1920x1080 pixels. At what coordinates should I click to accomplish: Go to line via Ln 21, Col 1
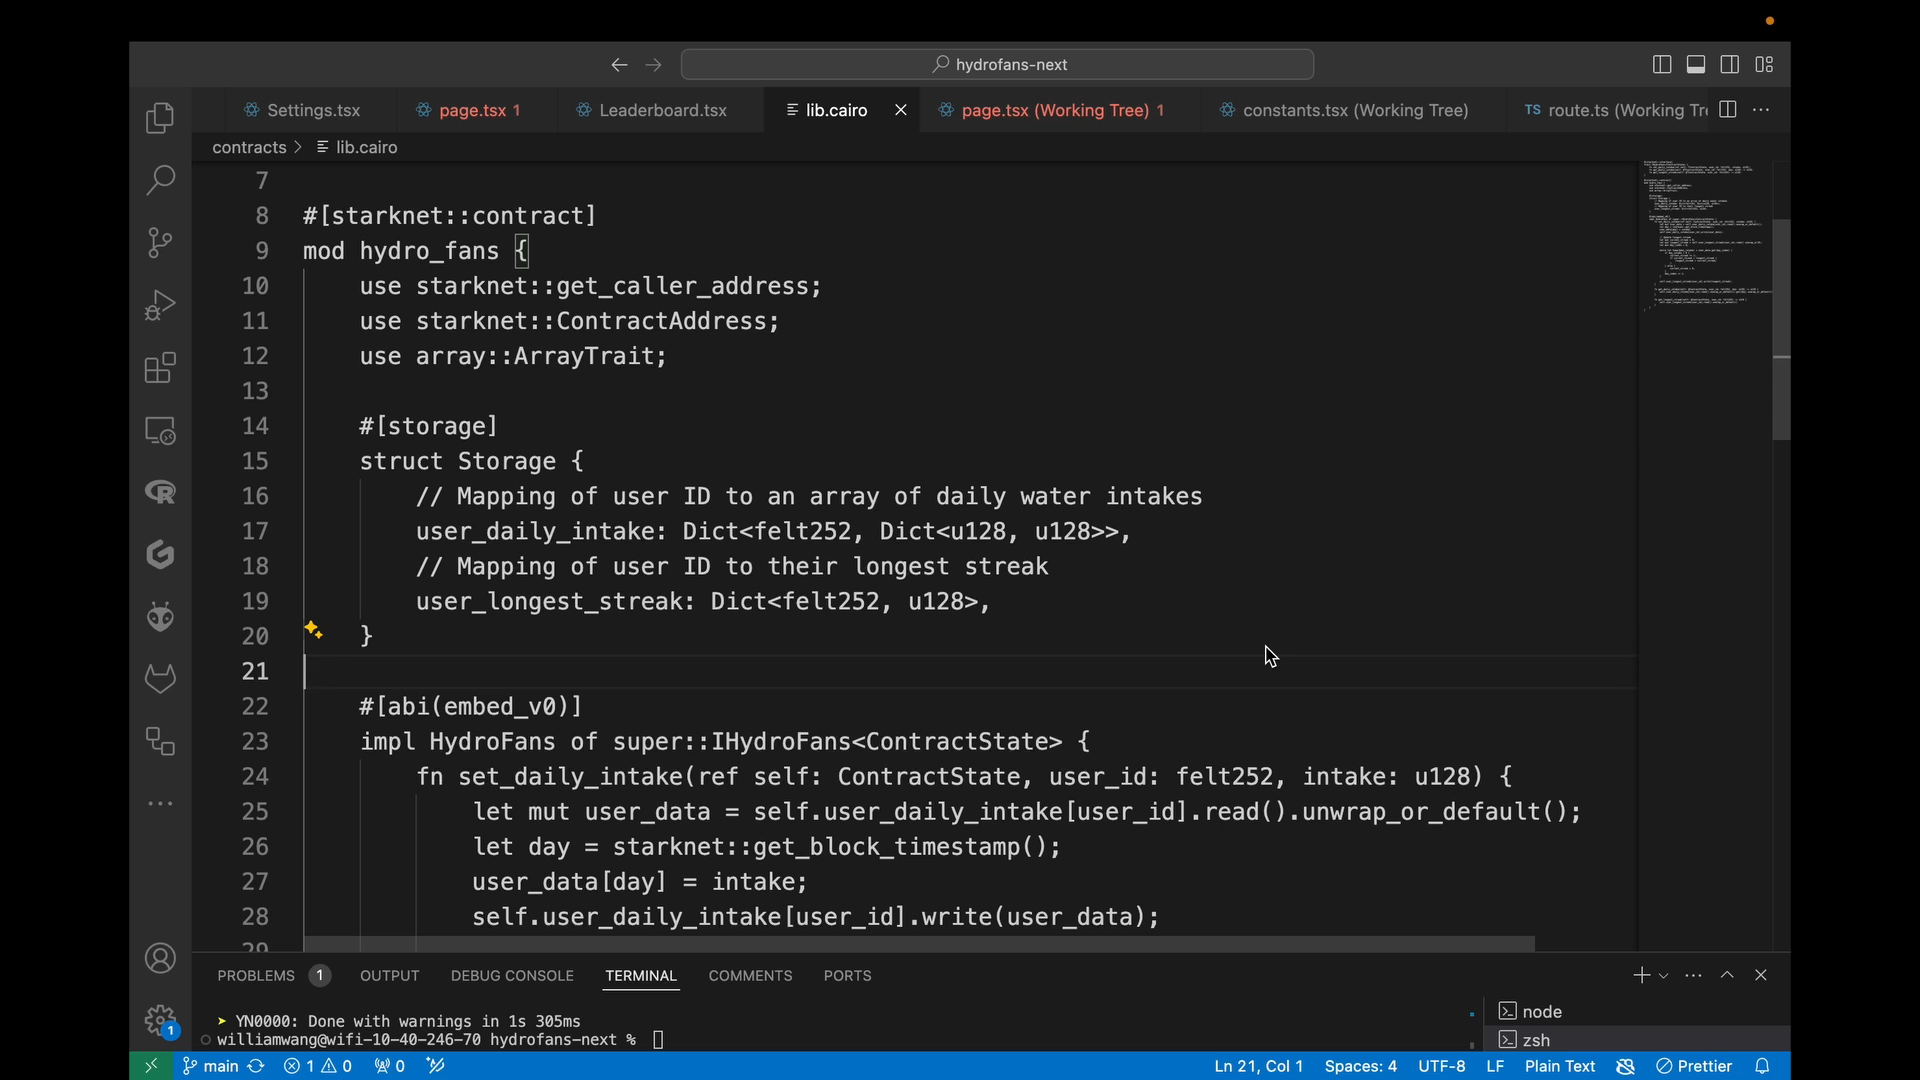pos(1259,1066)
